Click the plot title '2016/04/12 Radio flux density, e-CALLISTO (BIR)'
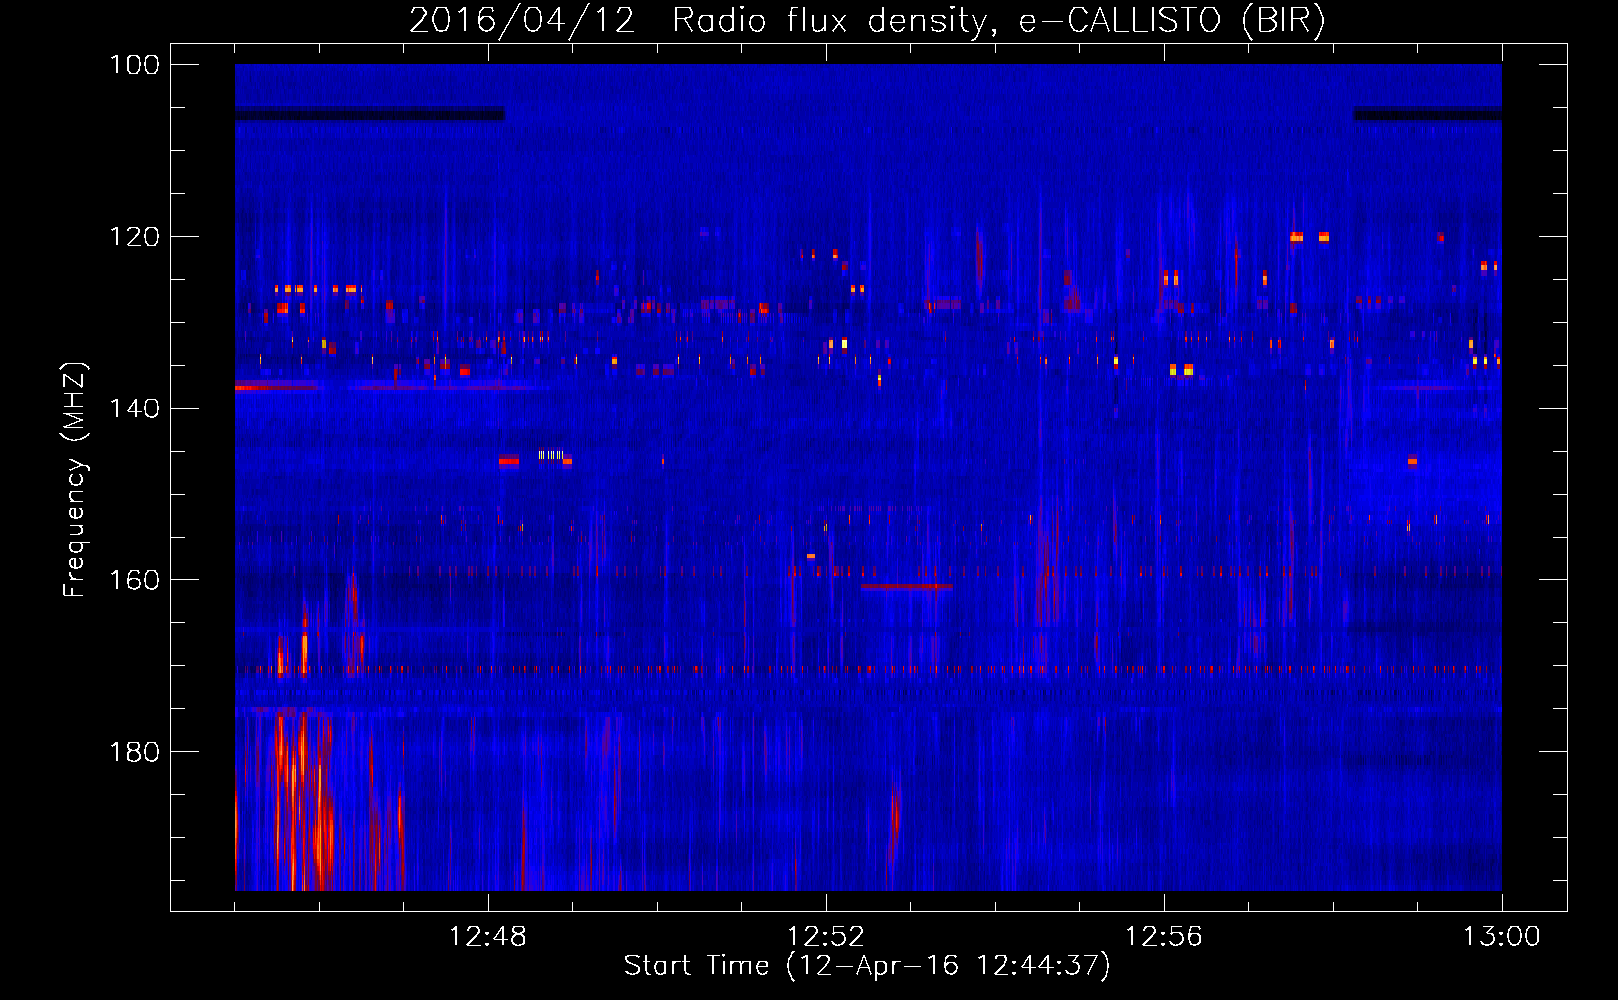Screen dimensions: 1618x1000 (867, 20)
